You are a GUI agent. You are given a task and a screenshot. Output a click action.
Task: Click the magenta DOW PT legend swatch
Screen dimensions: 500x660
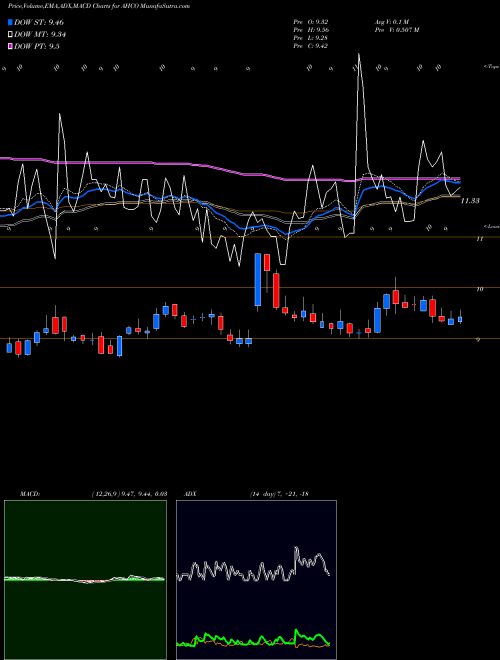11,46
